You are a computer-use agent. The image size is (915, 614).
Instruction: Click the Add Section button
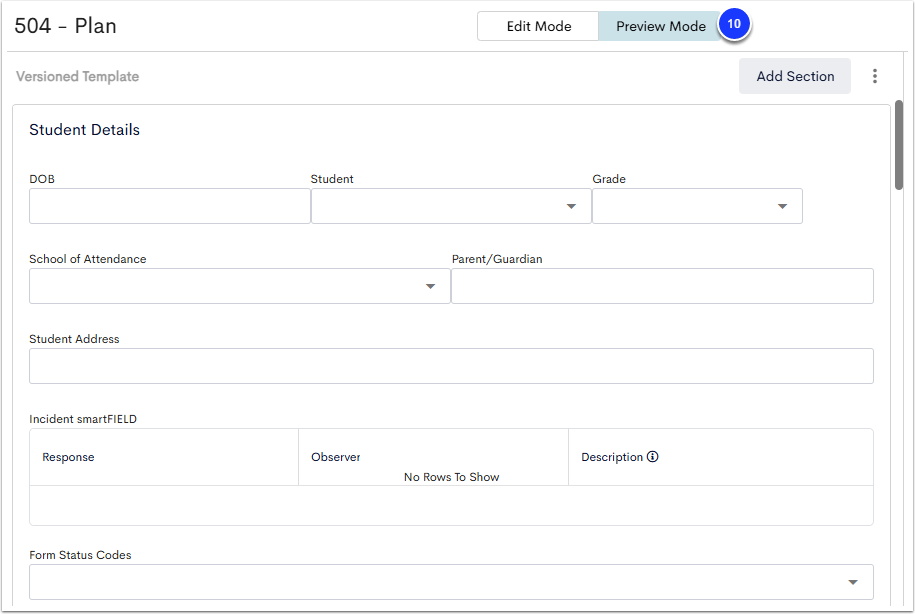[x=795, y=76]
